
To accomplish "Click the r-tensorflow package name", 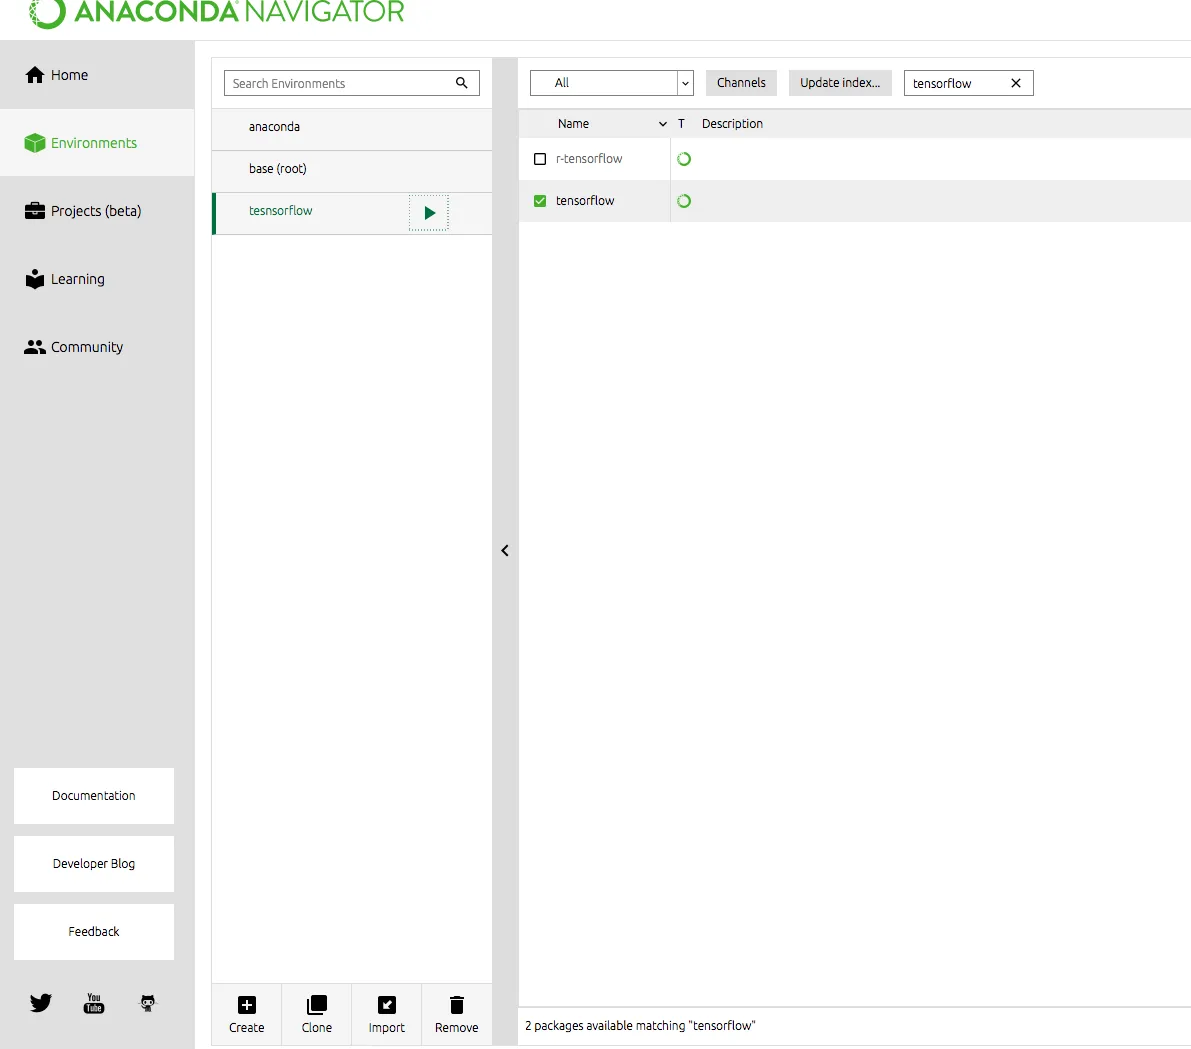I will [x=589, y=159].
